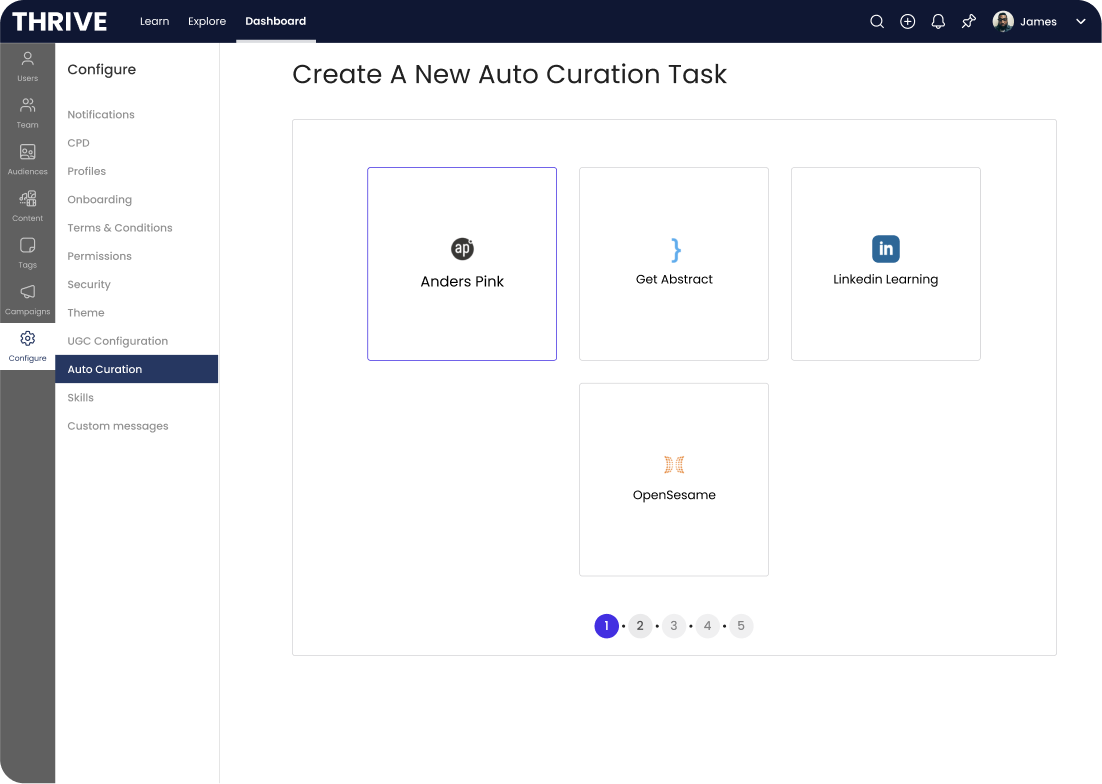Click Create A New Auto Curation Task heading

click(x=510, y=74)
